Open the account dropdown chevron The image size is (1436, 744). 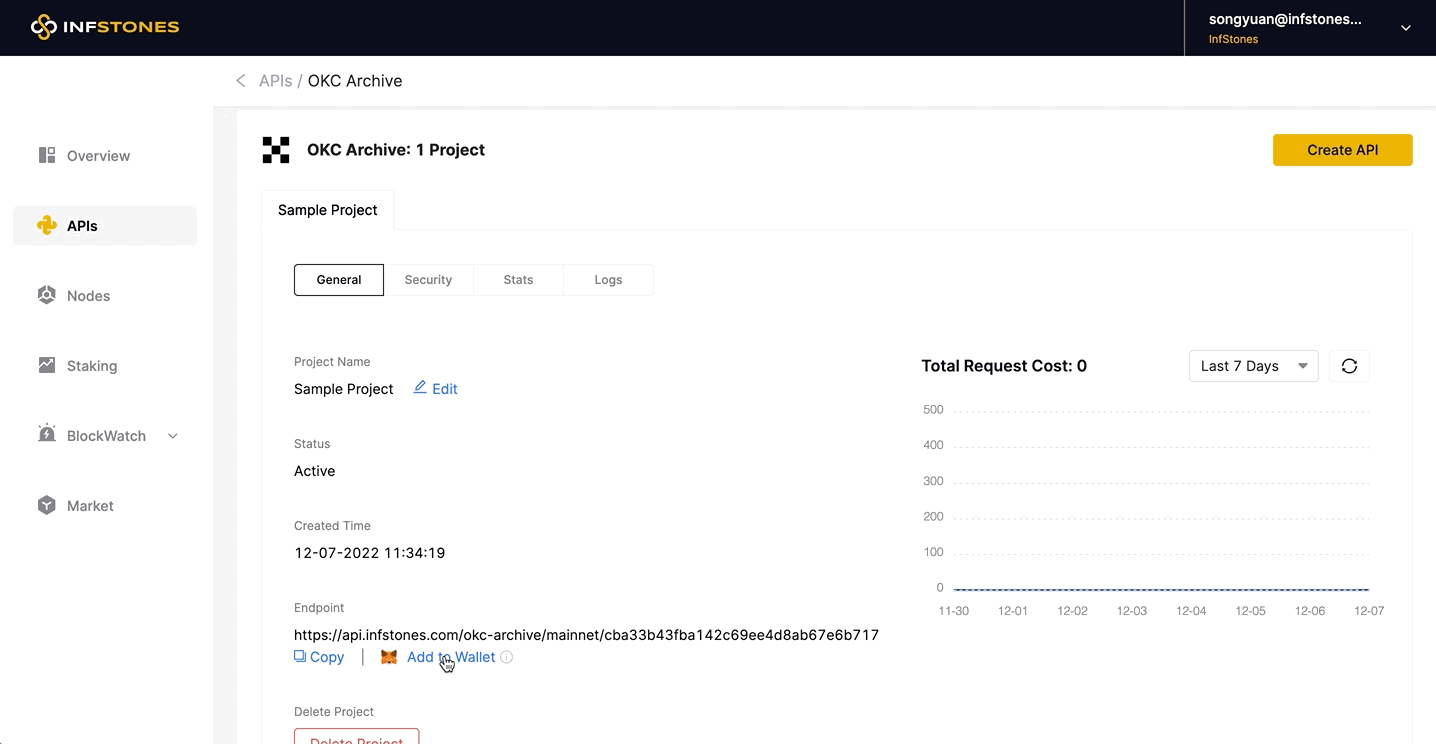[1405, 28]
